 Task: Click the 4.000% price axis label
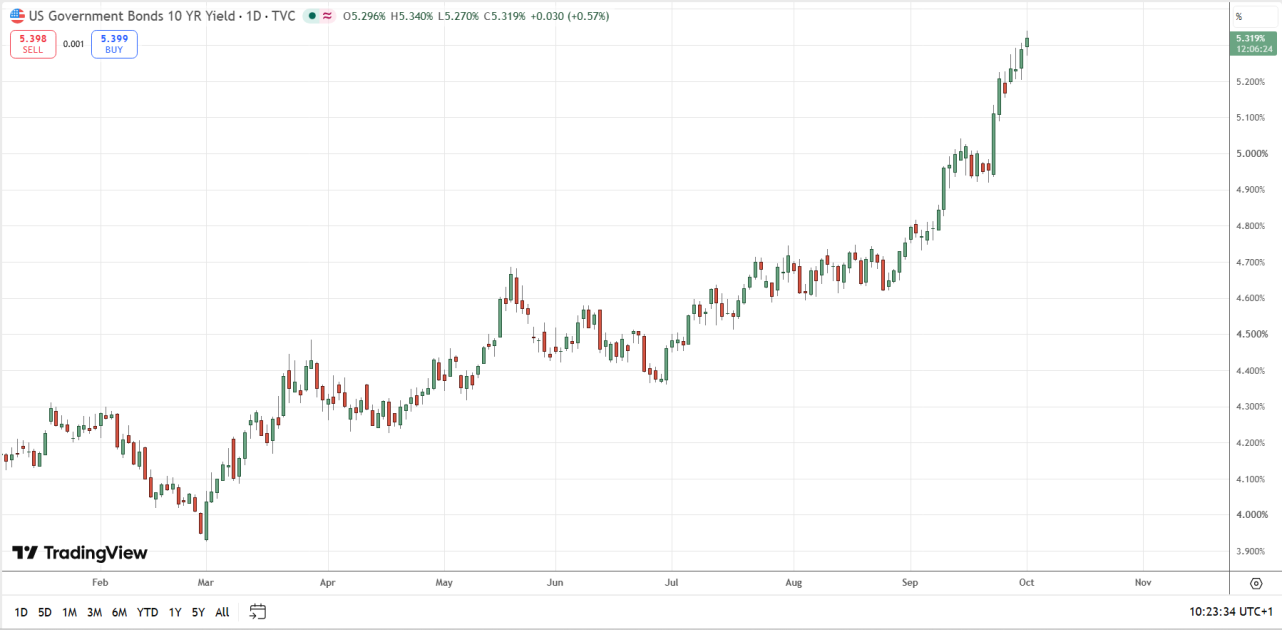coord(1252,515)
